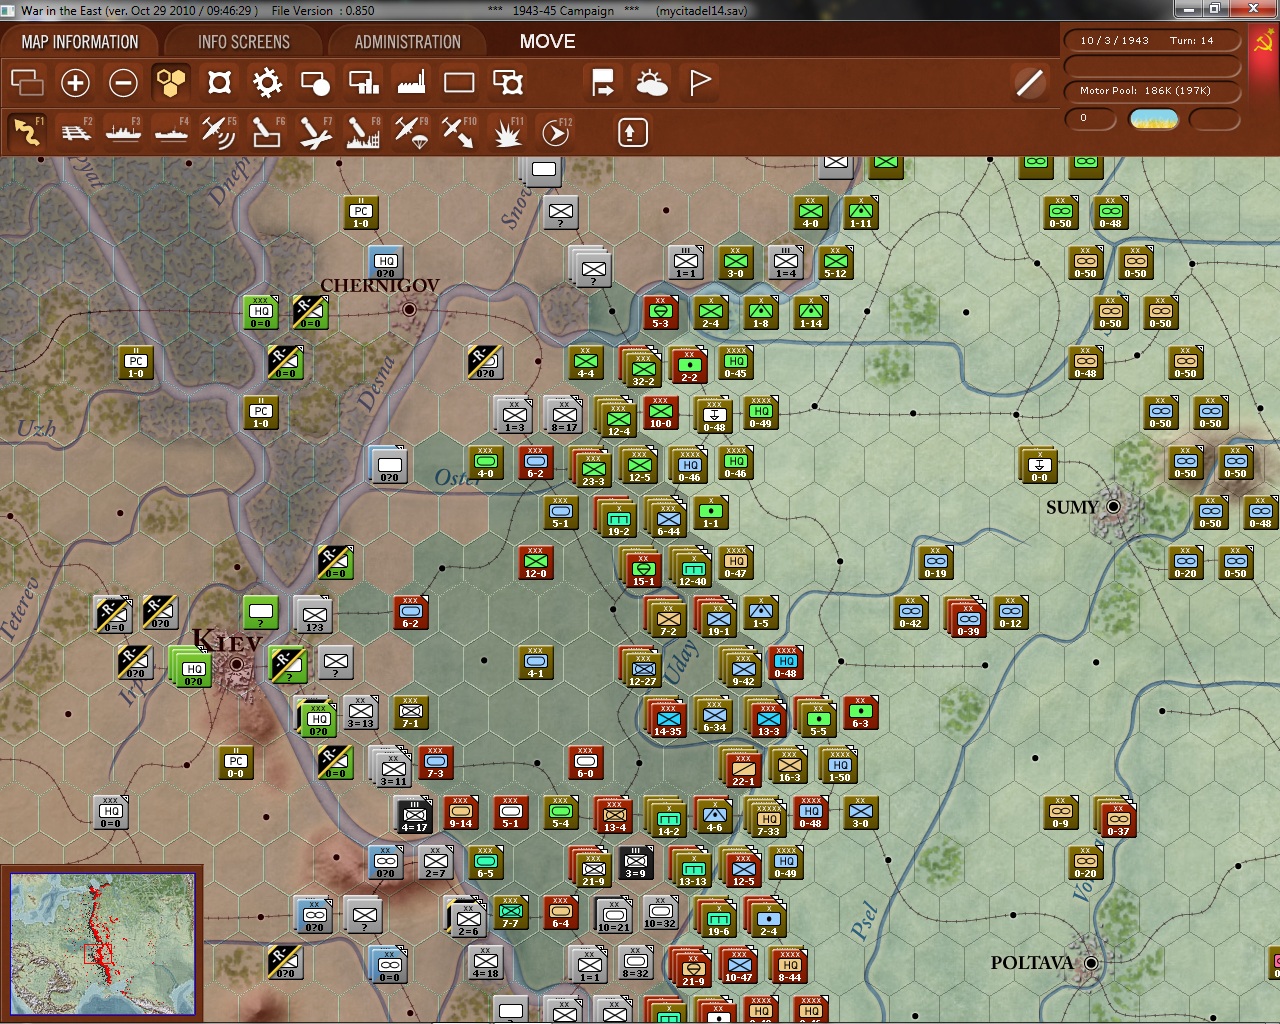
Task: Select F6 bomb unit mode
Action: tap(267, 132)
